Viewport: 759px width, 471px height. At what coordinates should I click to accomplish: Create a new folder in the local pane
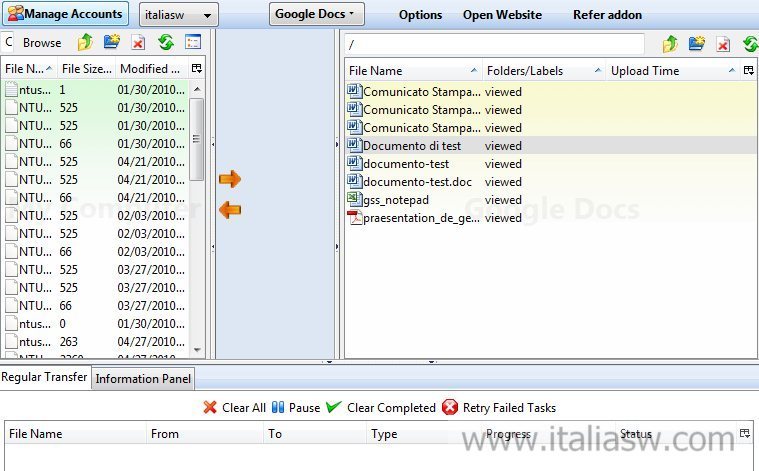(x=112, y=43)
